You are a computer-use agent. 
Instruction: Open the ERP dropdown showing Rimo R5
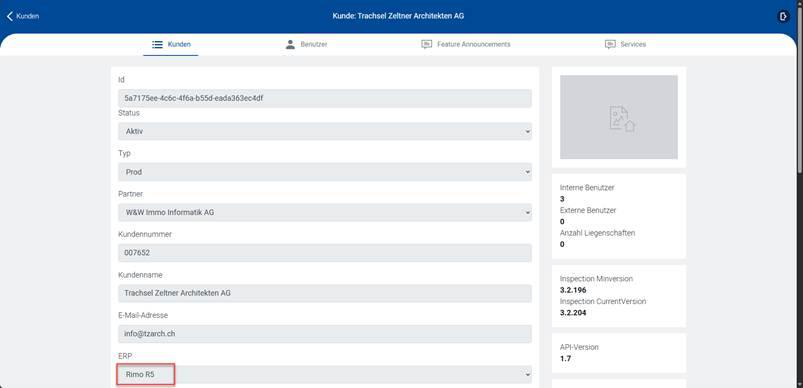coord(325,375)
